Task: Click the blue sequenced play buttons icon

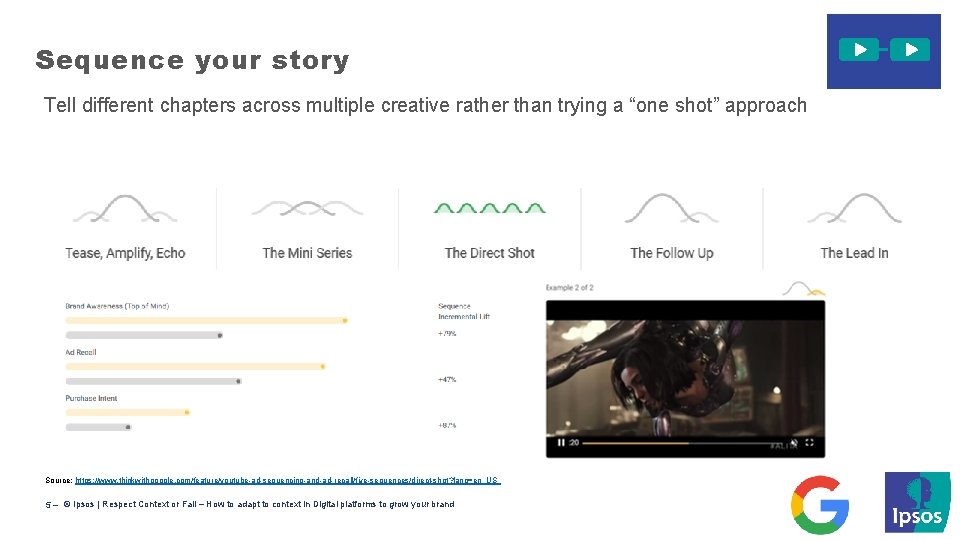Action: pyautogui.click(x=883, y=51)
